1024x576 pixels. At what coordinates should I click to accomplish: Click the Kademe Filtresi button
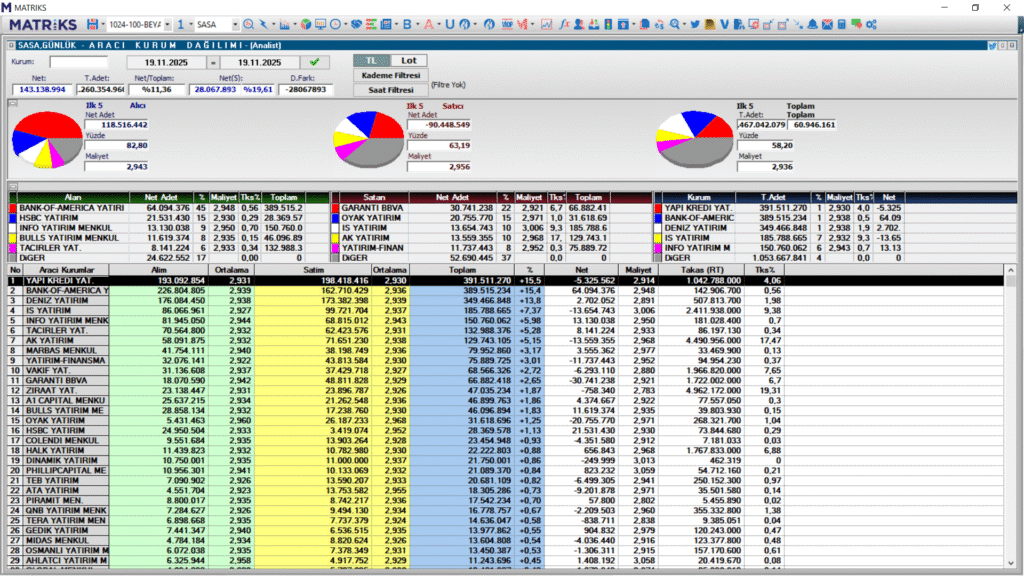point(391,75)
